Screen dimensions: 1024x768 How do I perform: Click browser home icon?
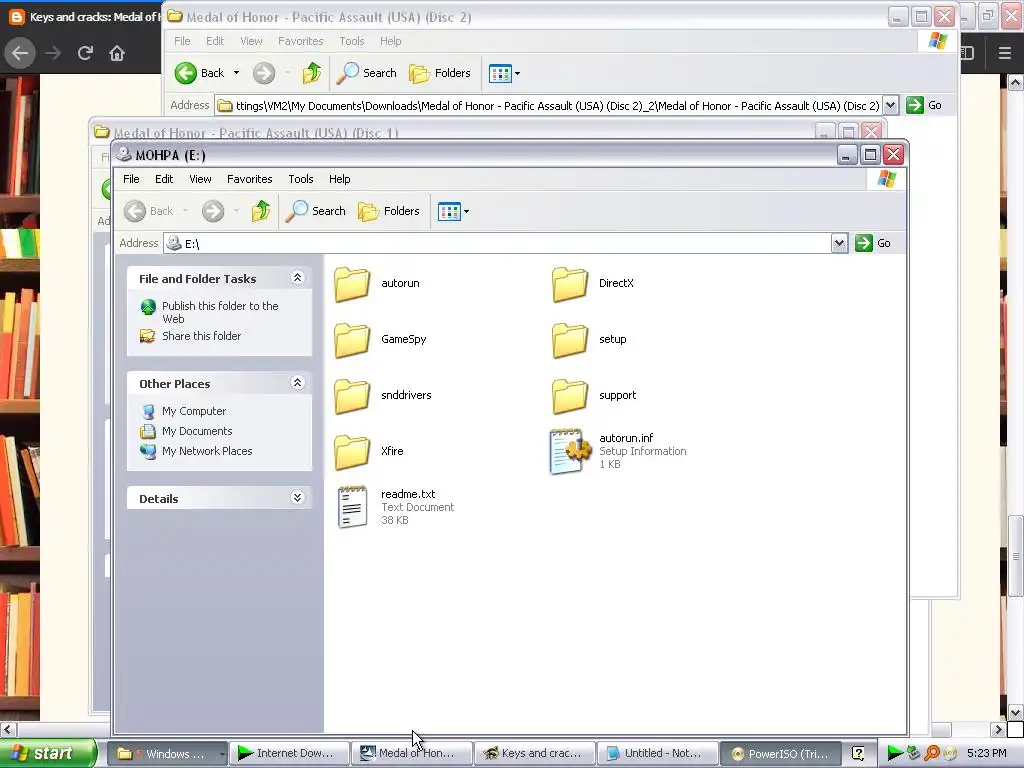[117, 53]
